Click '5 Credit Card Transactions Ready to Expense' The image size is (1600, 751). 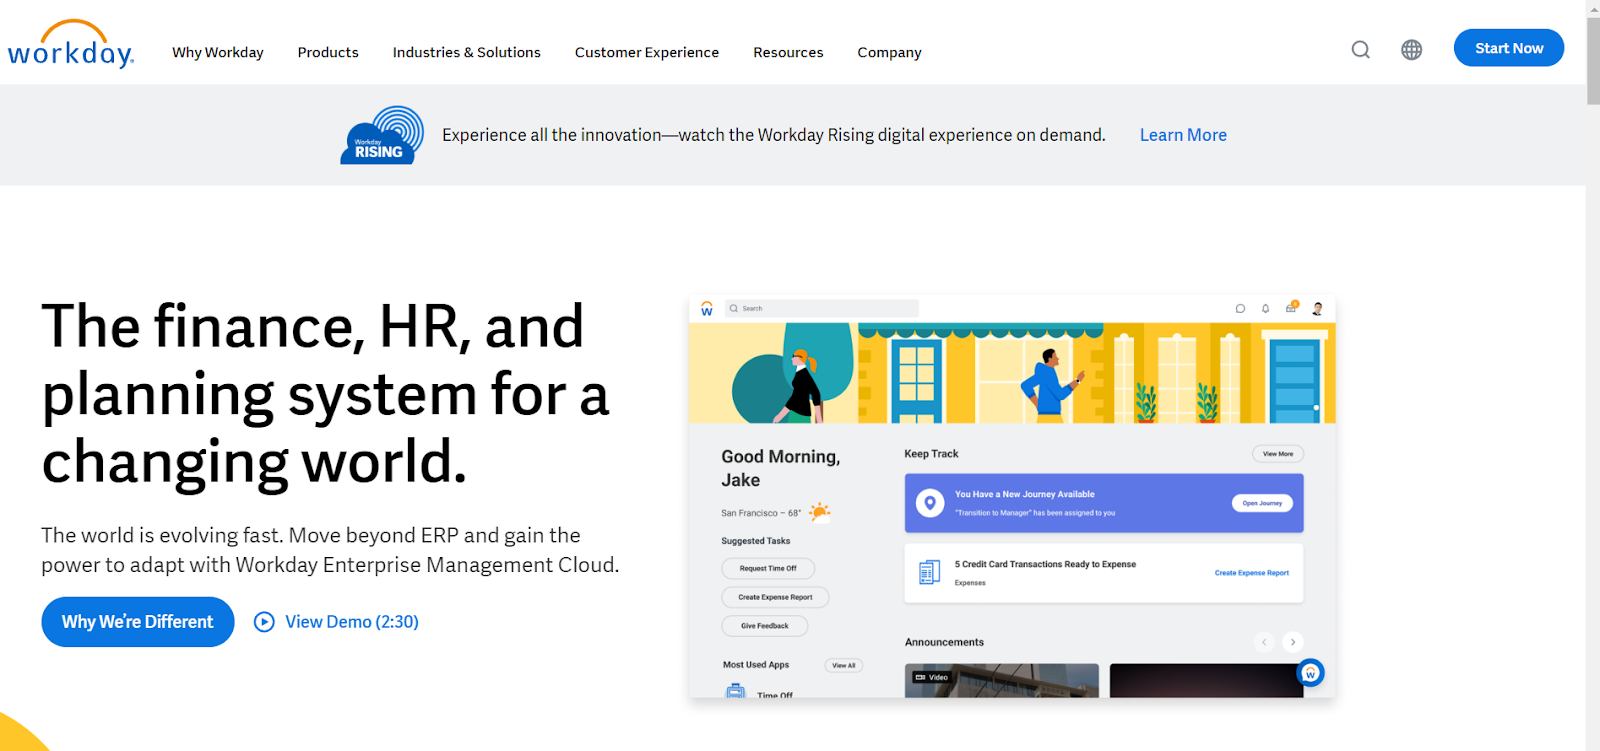pyautogui.click(x=1045, y=564)
